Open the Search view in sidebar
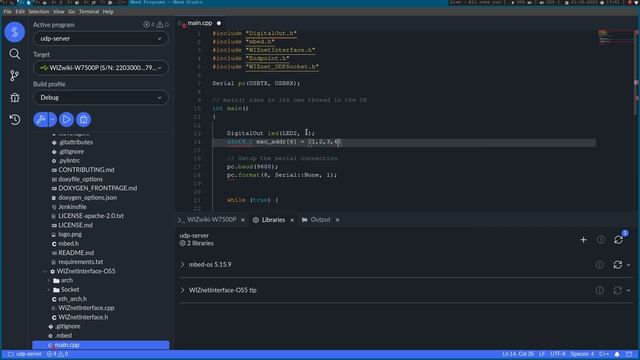This screenshot has height=360, width=640. pyautogui.click(x=15, y=54)
